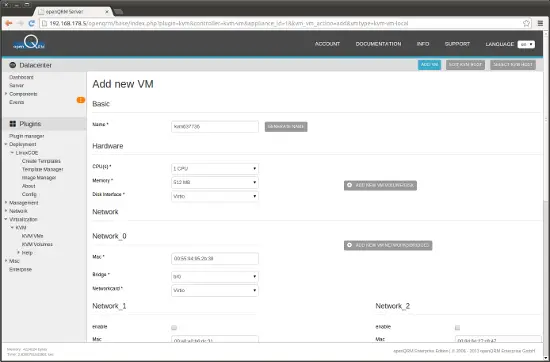Image resolution: width=550 pixels, height=362 pixels.
Task: Open a new browser tab
Action: click(119, 12)
